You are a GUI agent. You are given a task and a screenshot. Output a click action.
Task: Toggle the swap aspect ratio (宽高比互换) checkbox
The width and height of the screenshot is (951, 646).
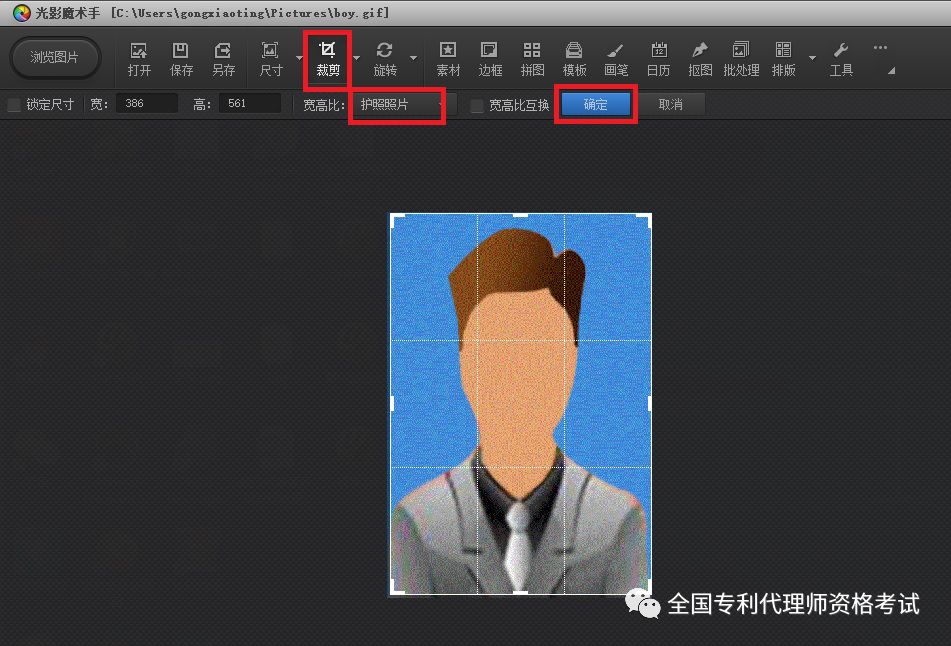pyautogui.click(x=477, y=105)
